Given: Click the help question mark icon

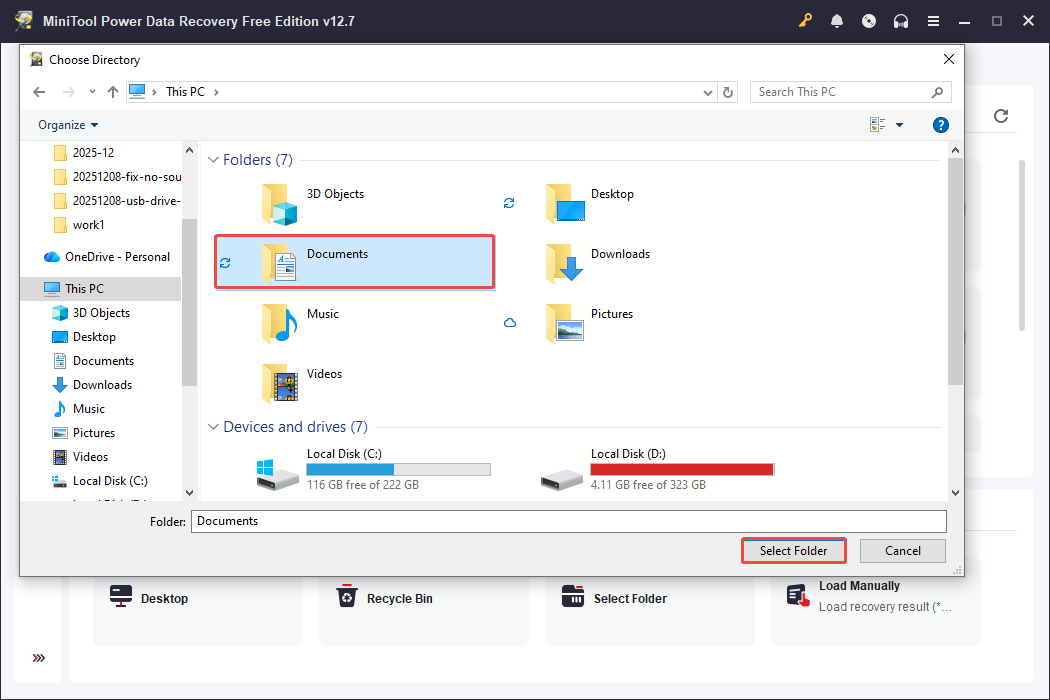Looking at the screenshot, I should click(940, 125).
